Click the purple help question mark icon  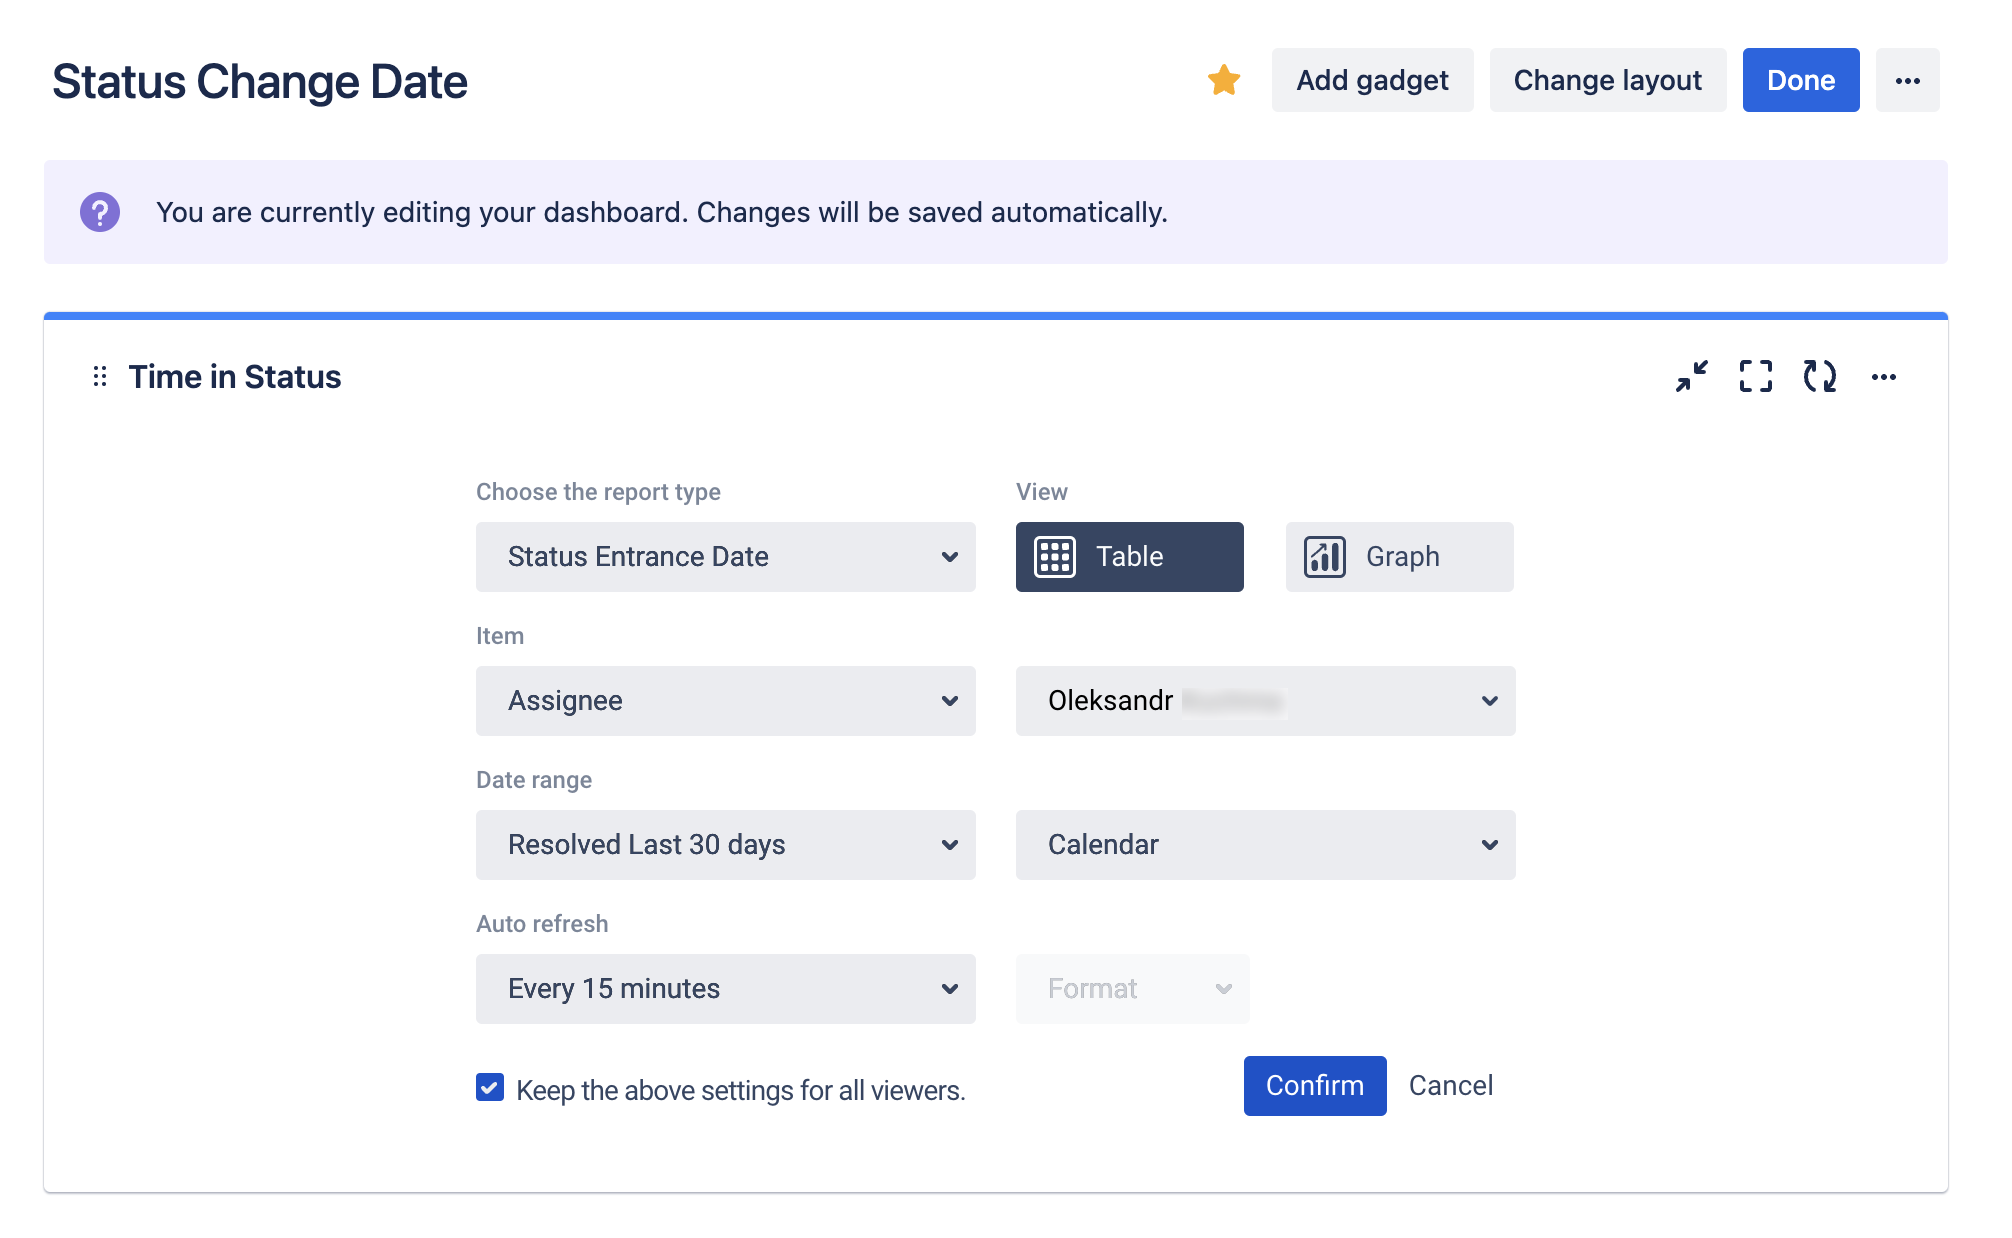click(100, 211)
